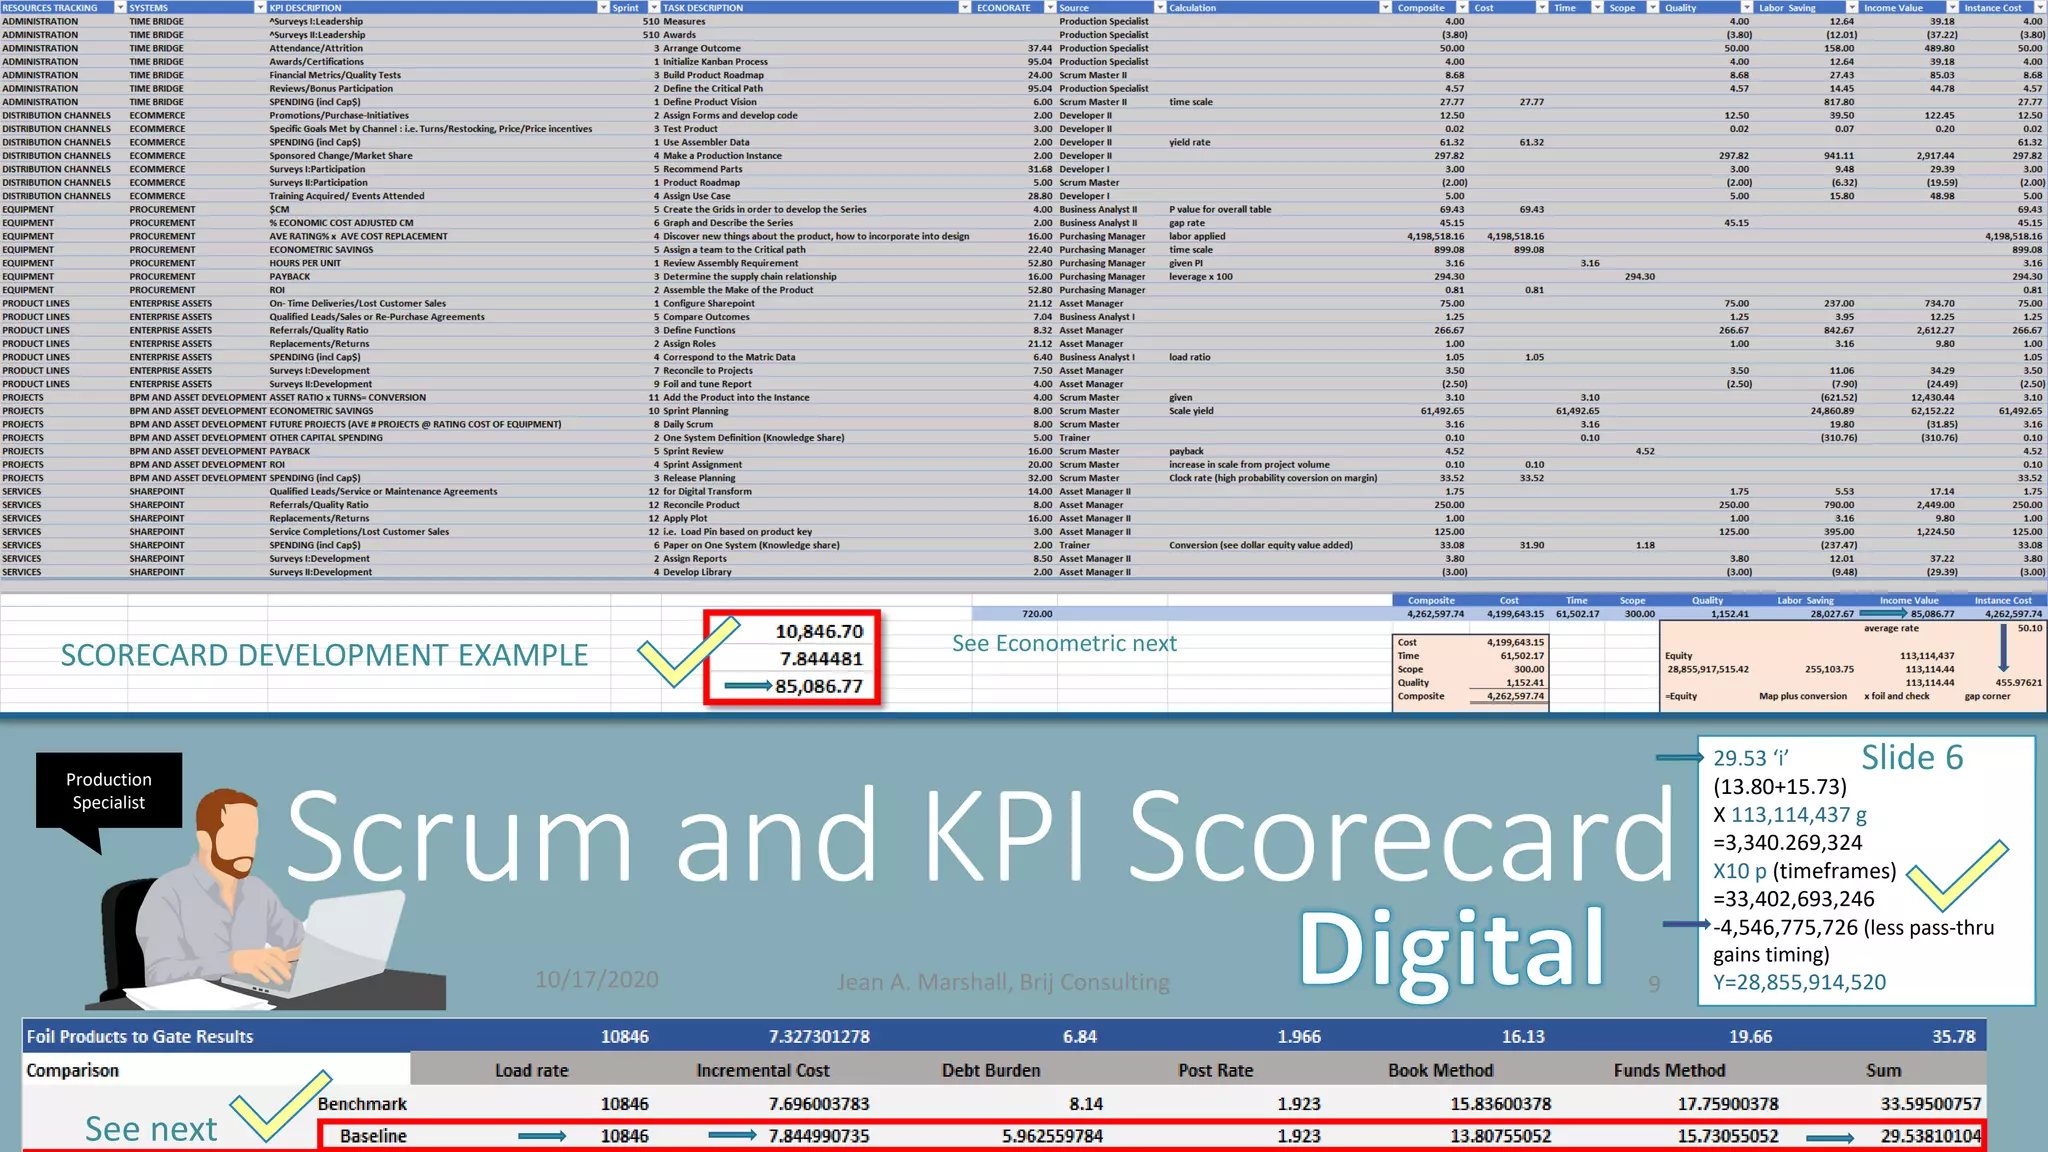The height and width of the screenshot is (1152, 2048).
Task: Select the '33.59500757' Benchmark sum value
Action: (1930, 1104)
